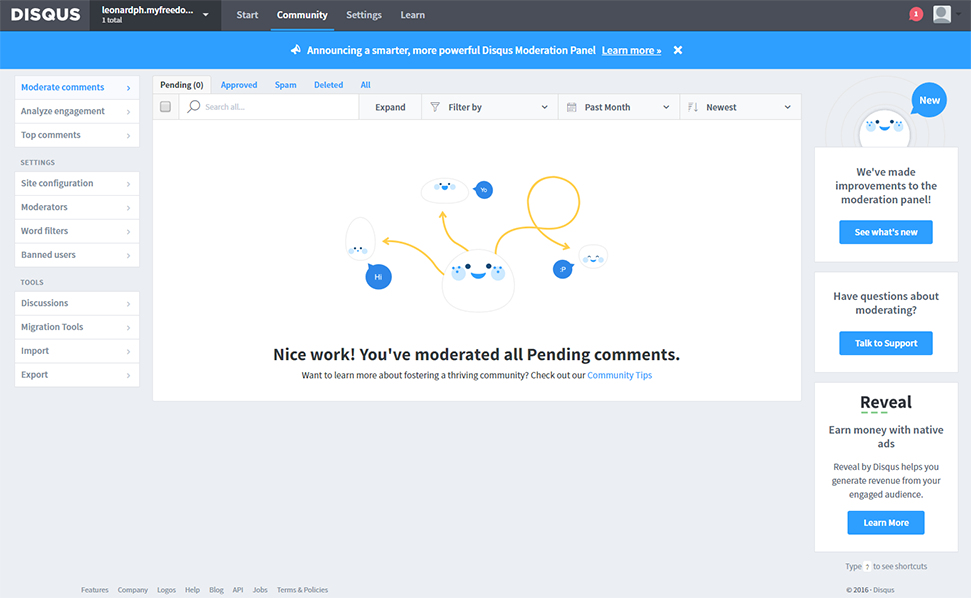Click the Reveal Learn More button
971x598 pixels.
click(886, 522)
